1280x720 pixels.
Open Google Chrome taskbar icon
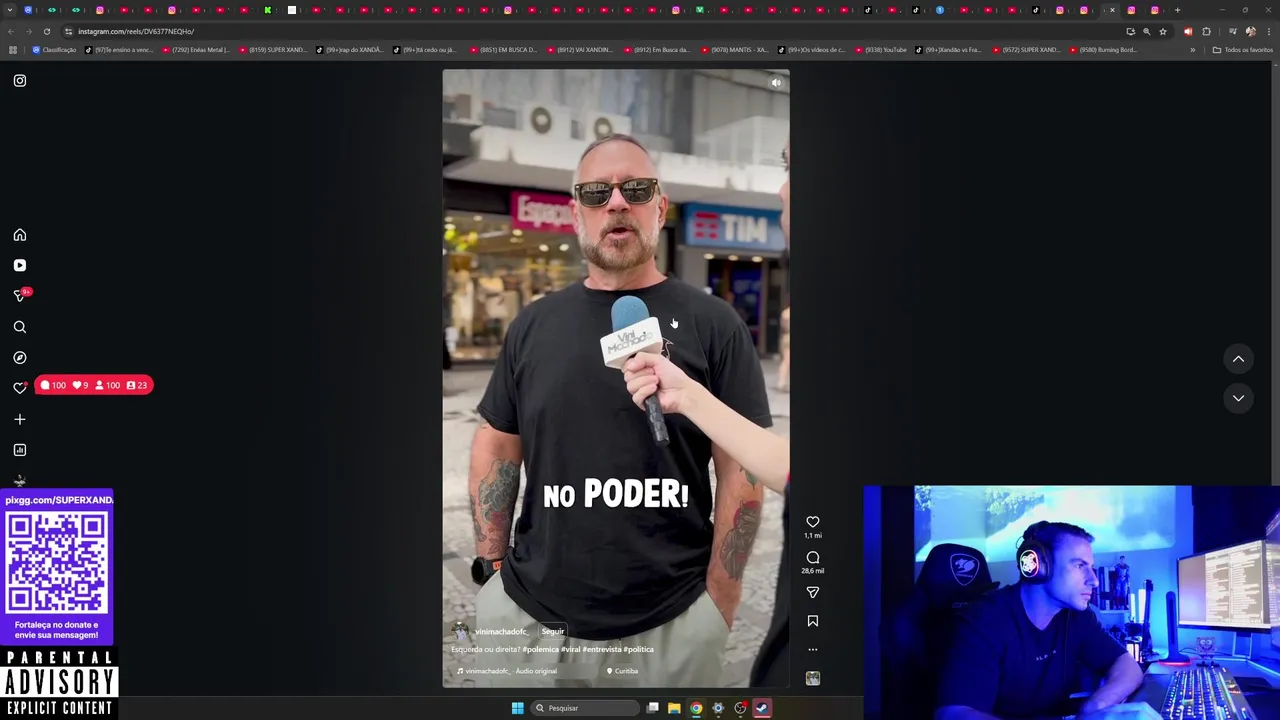click(696, 708)
